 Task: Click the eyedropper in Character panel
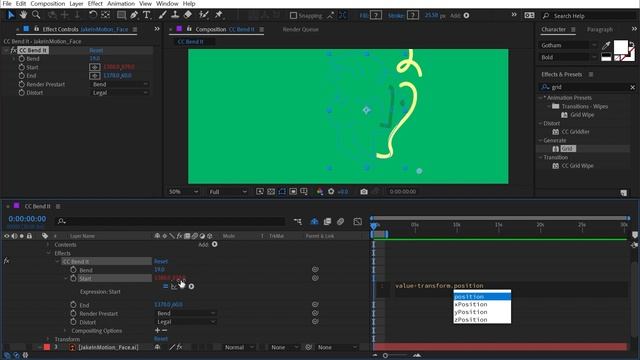point(606,45)
